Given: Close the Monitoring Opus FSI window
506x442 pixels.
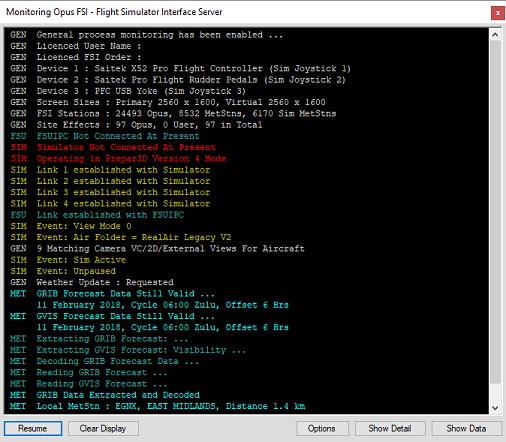Looking at the screenshot, I should (497, 13).
